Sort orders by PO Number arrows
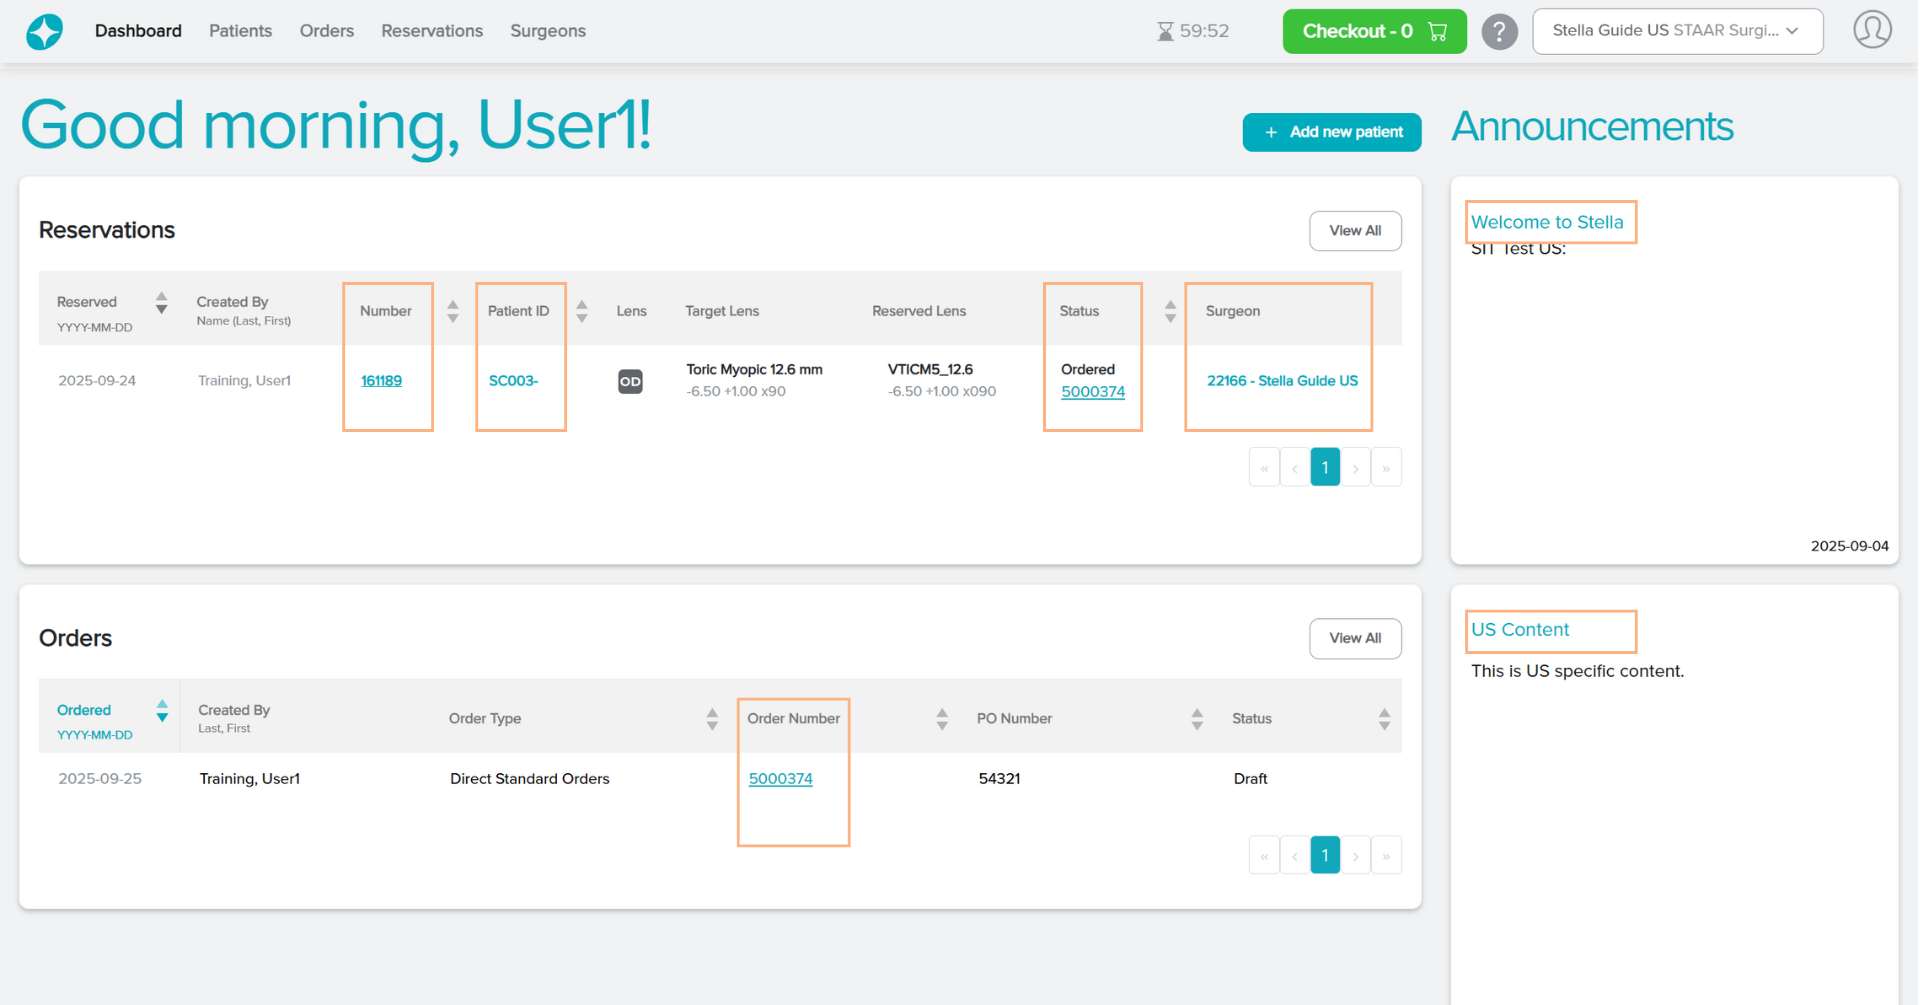 coord(1196,719)
